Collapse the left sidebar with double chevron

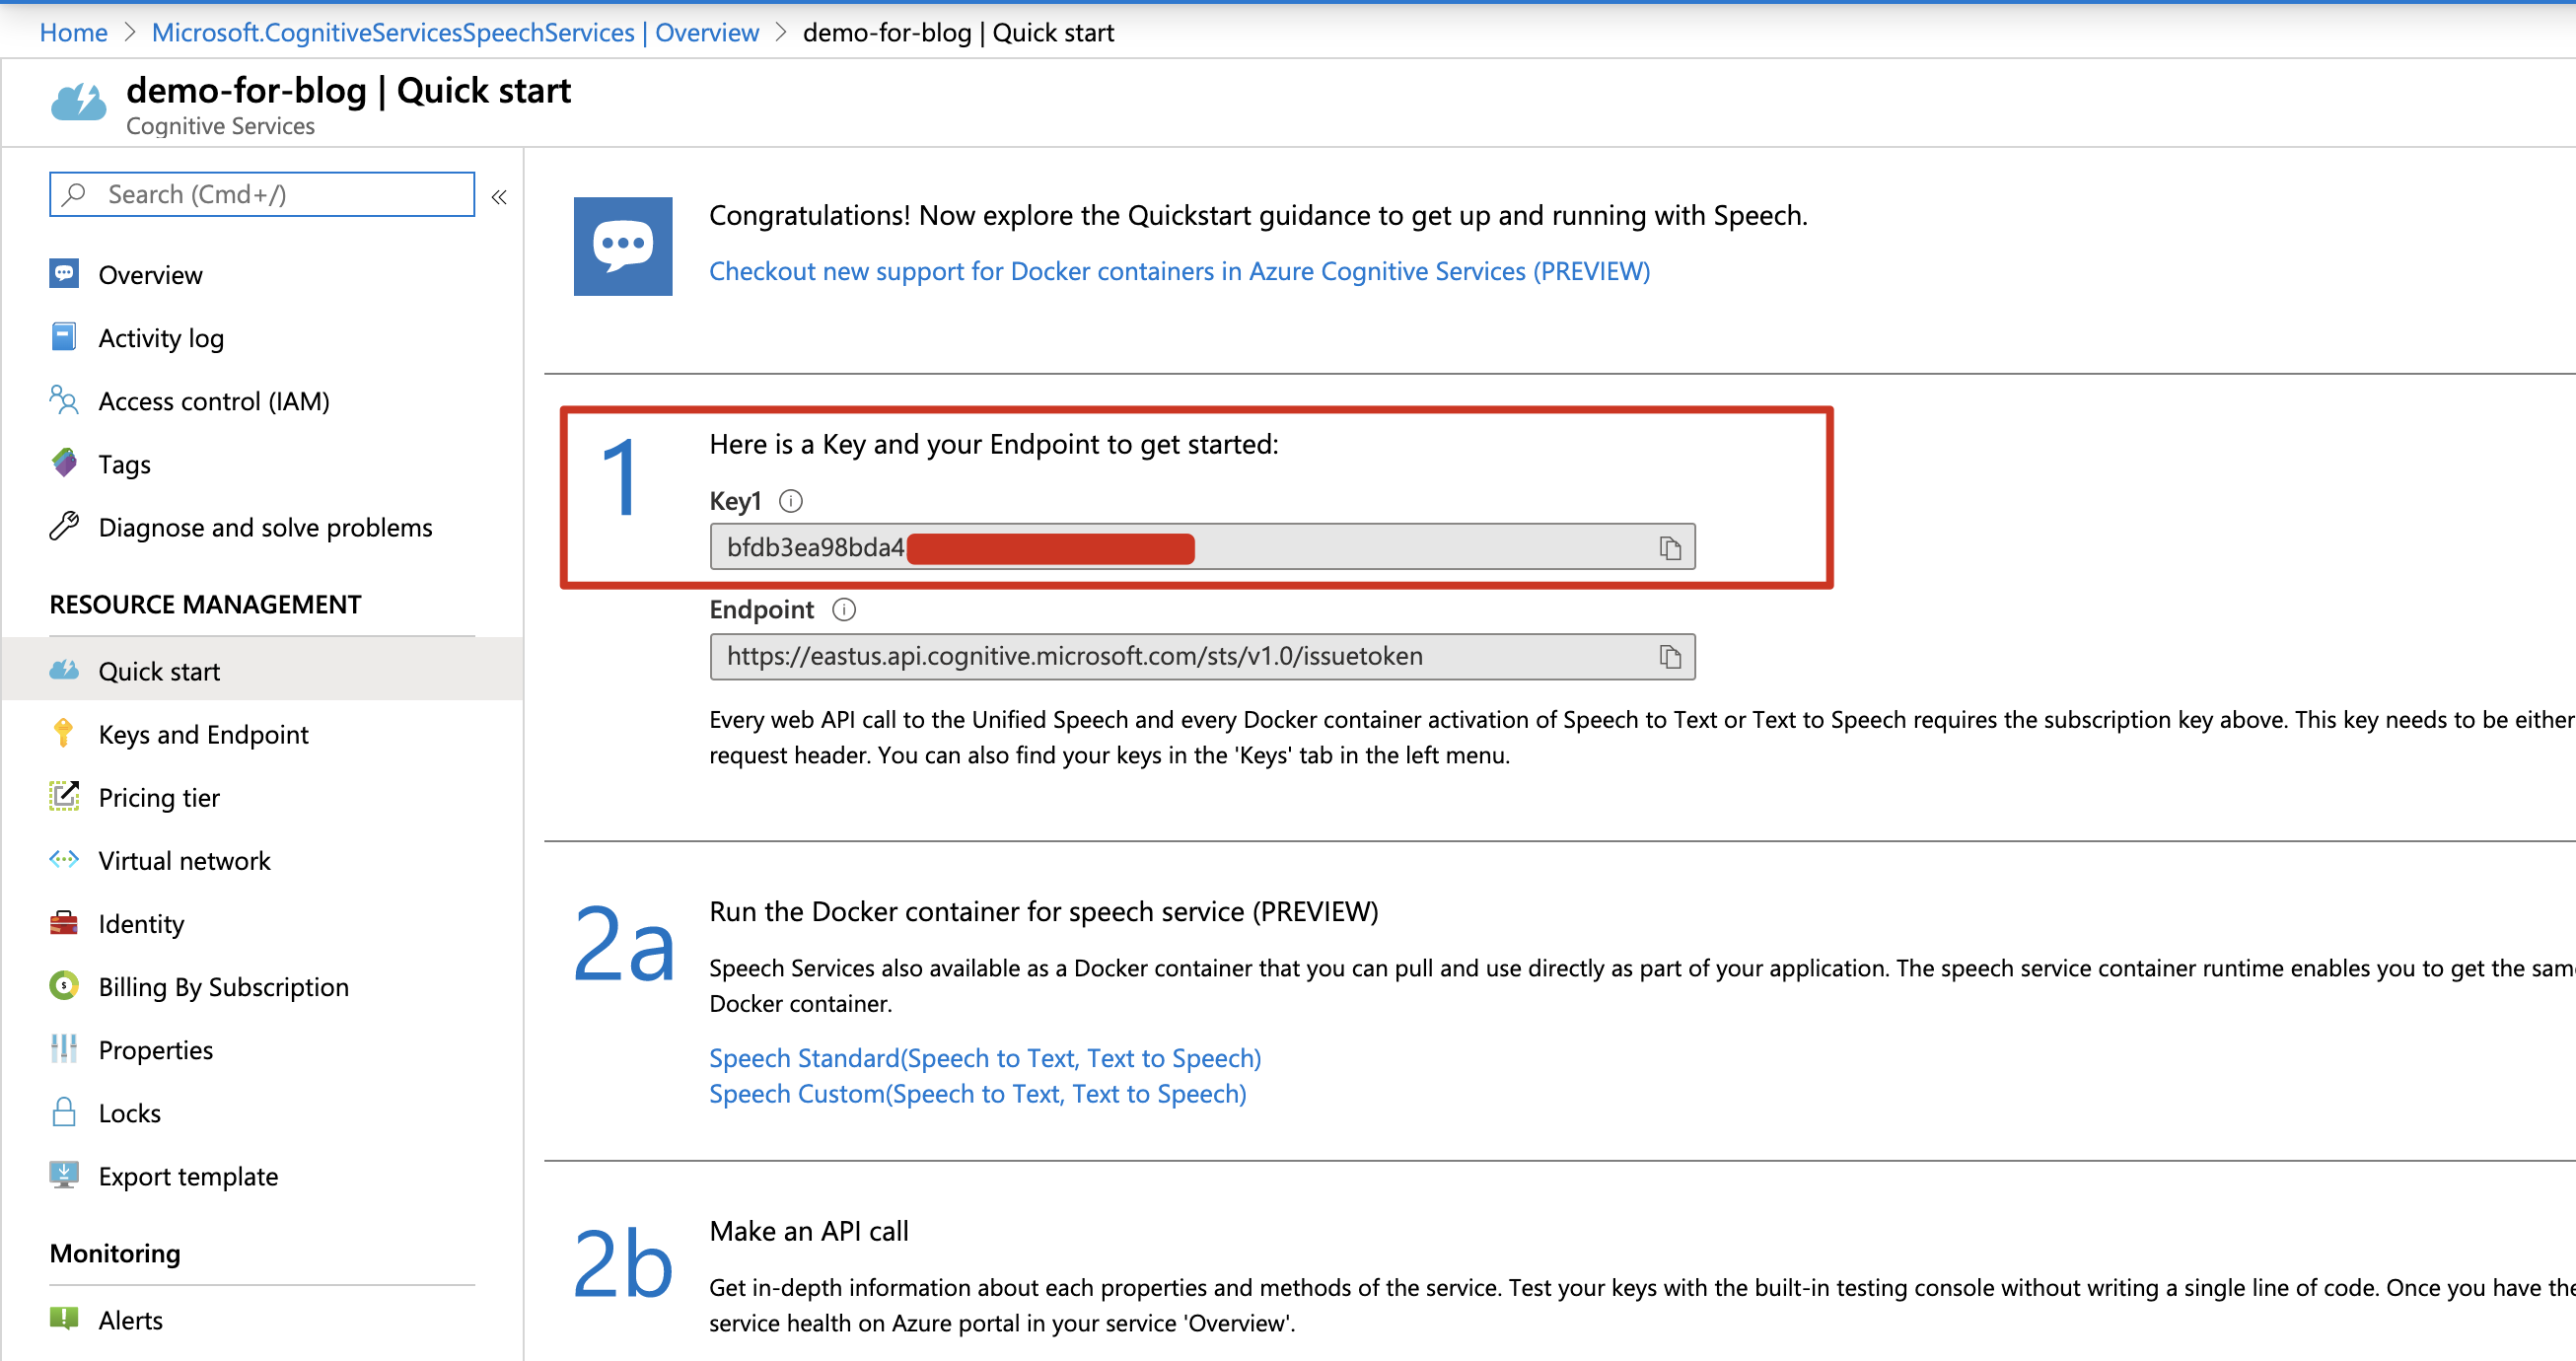tap(499, 197)
